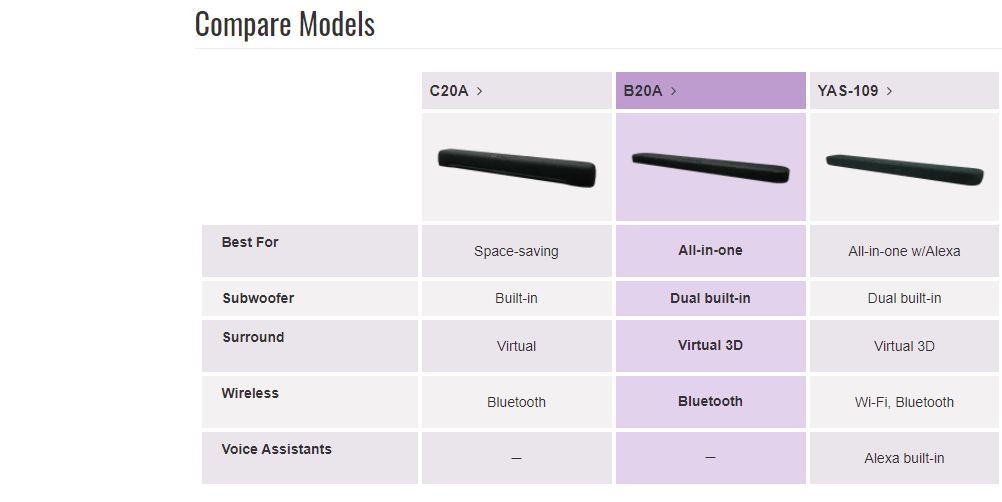Click the Space-saving cell under C20A
The height and width of the screenshot is (502, 1002).
516,251
